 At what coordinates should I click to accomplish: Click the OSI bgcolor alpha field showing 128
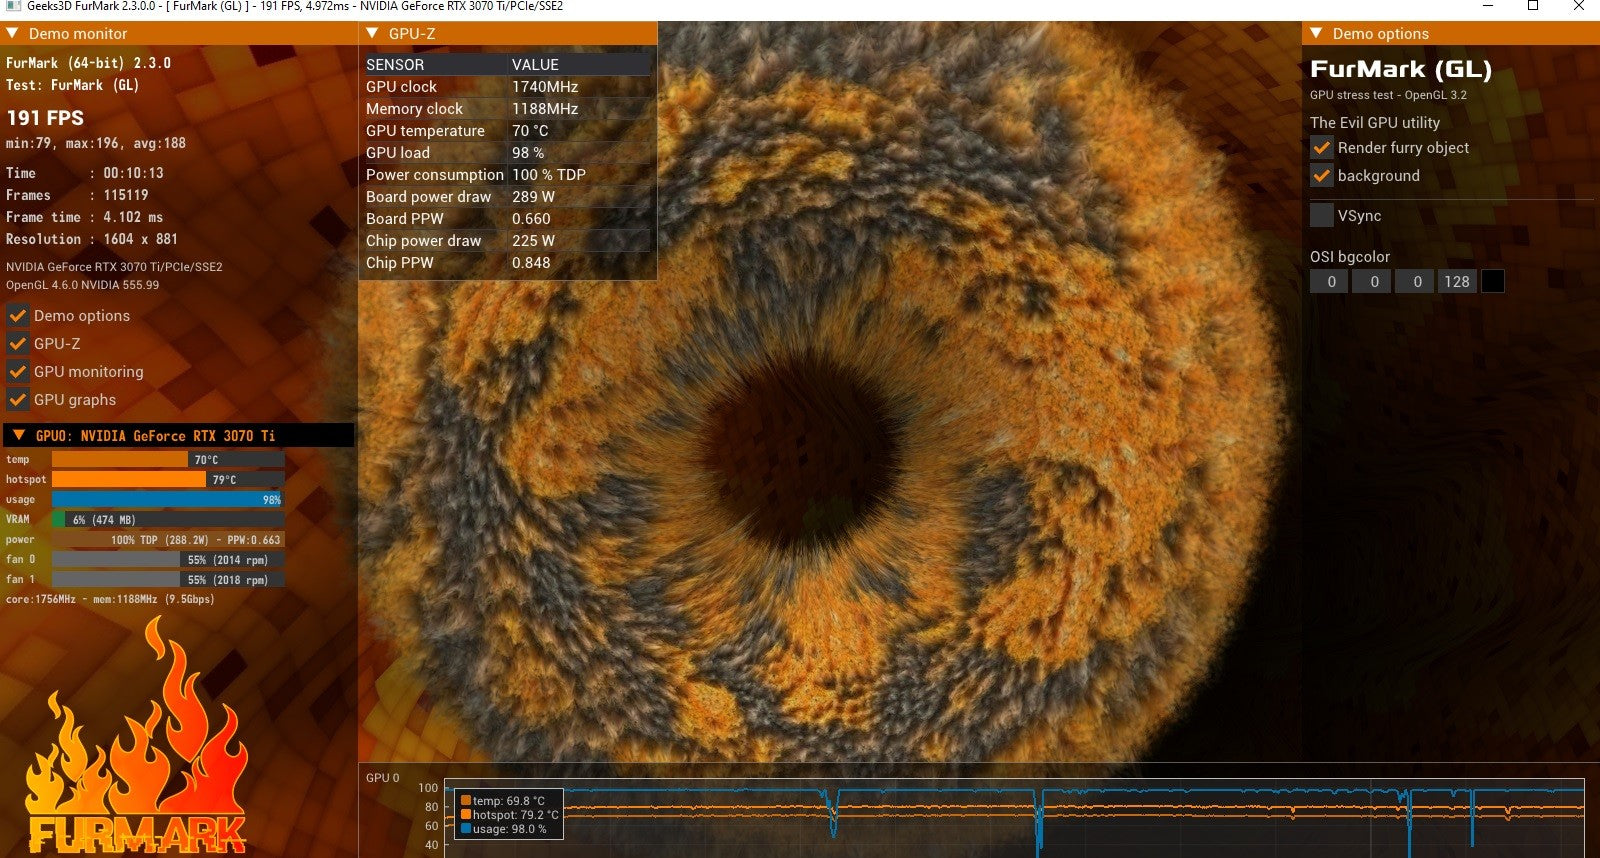click(x=1457, y=282)
